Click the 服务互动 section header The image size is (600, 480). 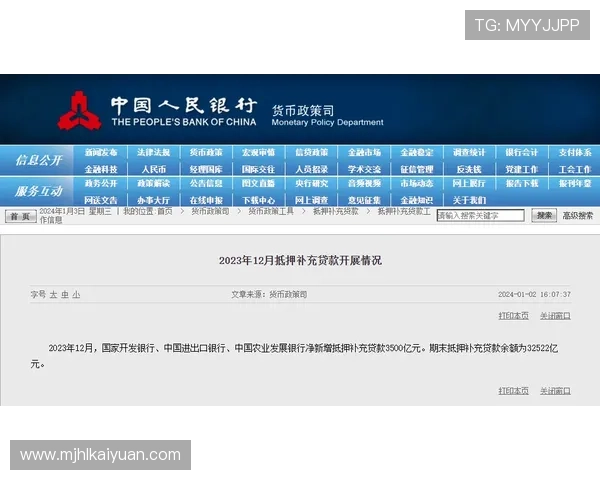pyautogui.click(x=38, y=191)
